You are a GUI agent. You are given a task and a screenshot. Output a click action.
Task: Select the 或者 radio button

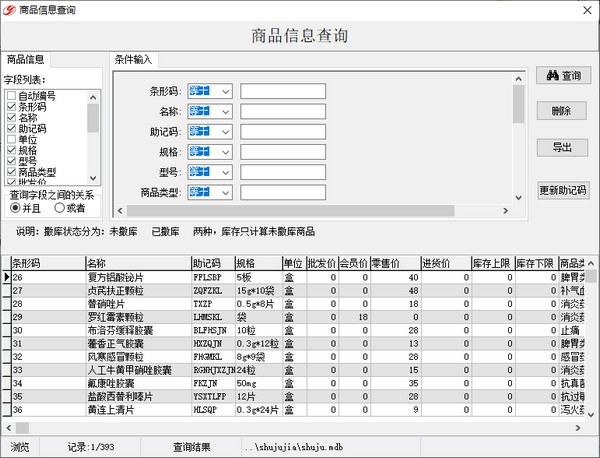tap(61, 208)
